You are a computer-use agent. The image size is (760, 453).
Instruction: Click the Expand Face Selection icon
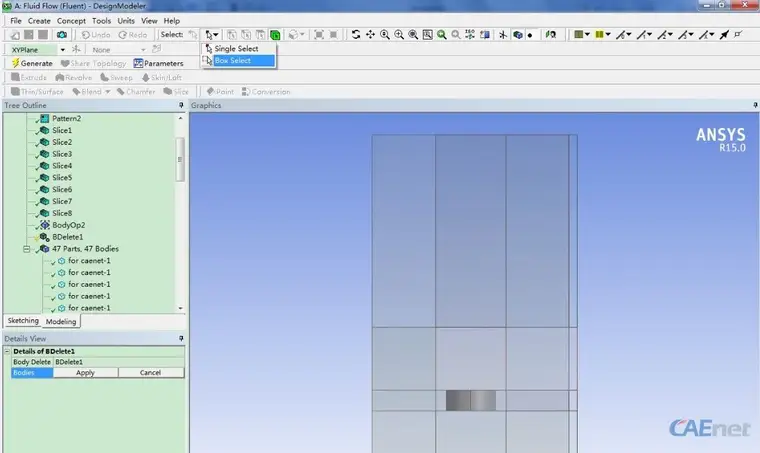[x=319, y=34]
